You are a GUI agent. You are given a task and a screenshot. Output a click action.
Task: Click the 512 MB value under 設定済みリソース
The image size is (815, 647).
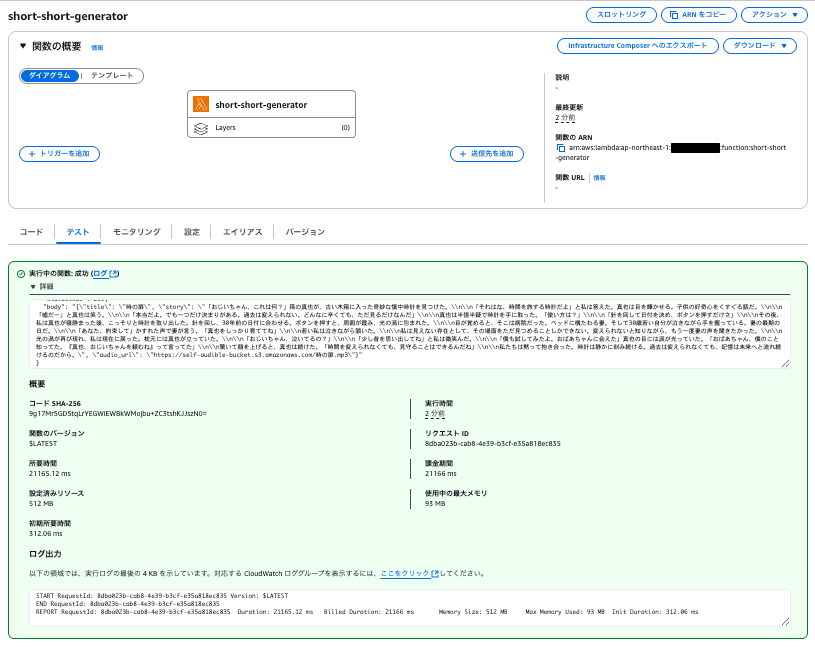pos(41,504)
